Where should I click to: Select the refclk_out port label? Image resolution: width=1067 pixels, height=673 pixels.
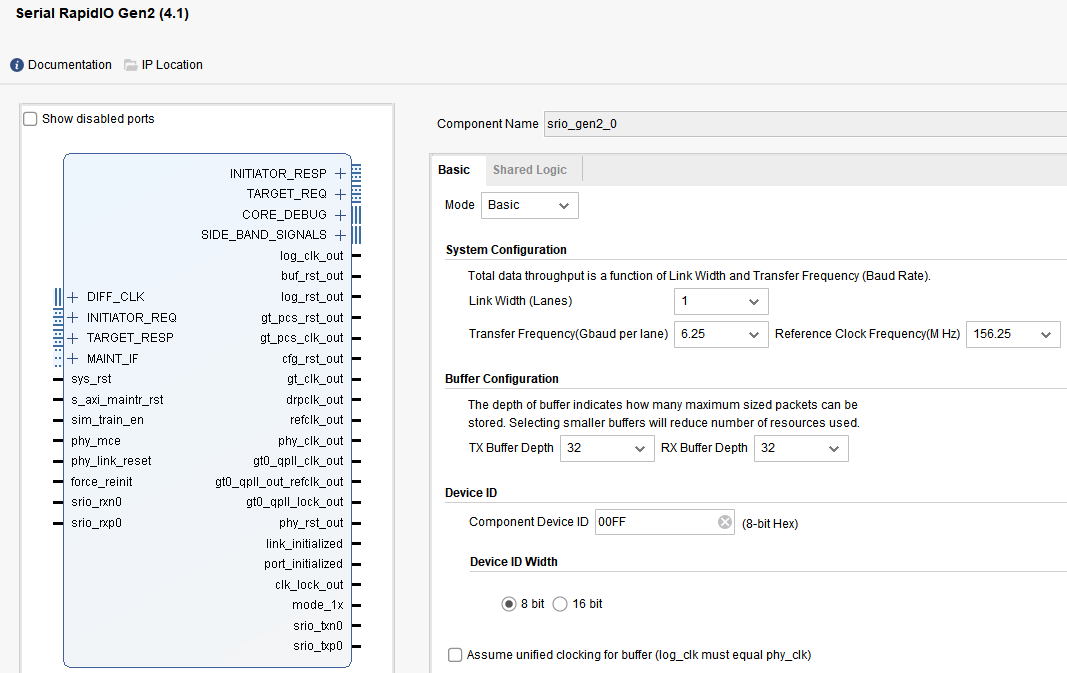pyautogui.click(x=316, y=420)
